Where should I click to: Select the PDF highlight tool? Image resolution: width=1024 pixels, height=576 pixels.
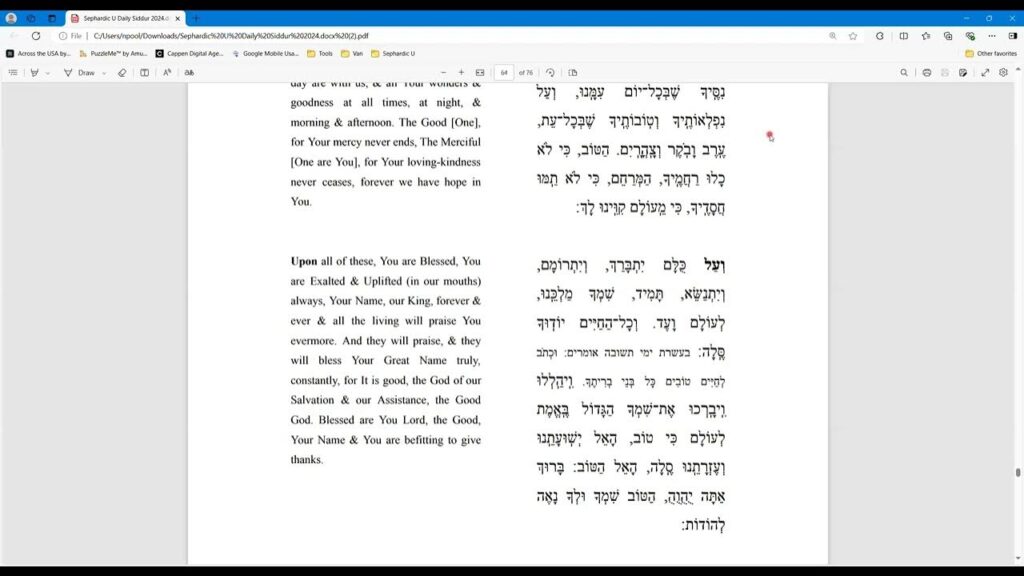click(x=35, y=72)
